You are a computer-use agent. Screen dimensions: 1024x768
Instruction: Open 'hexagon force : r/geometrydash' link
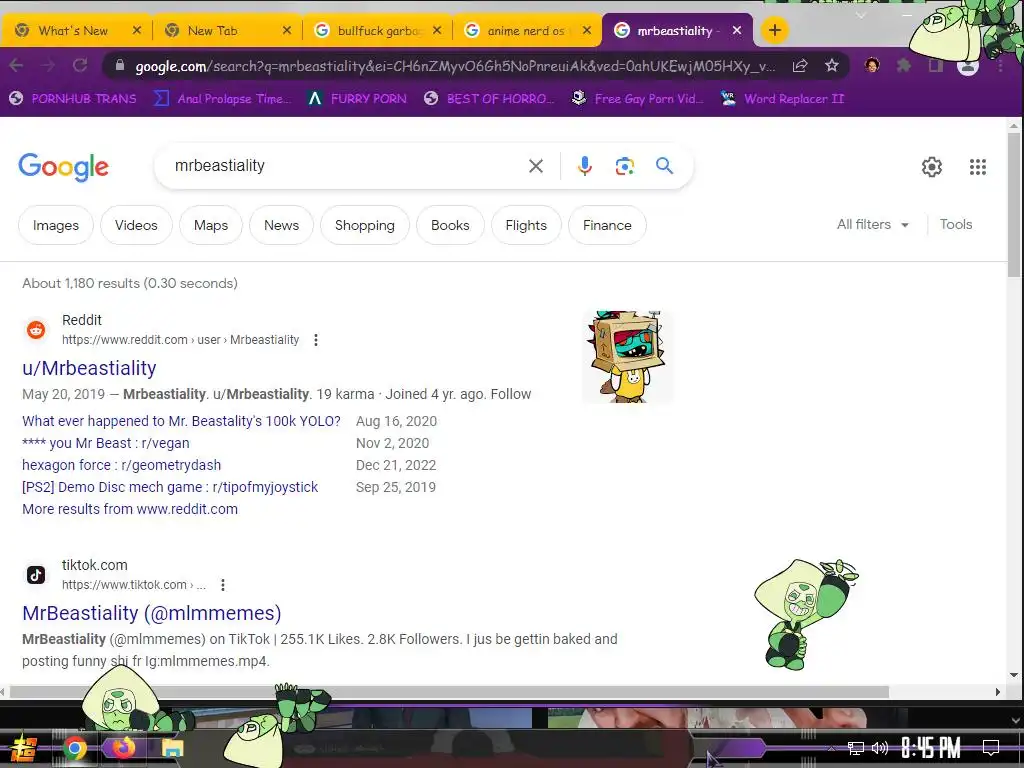click(121, 465)
